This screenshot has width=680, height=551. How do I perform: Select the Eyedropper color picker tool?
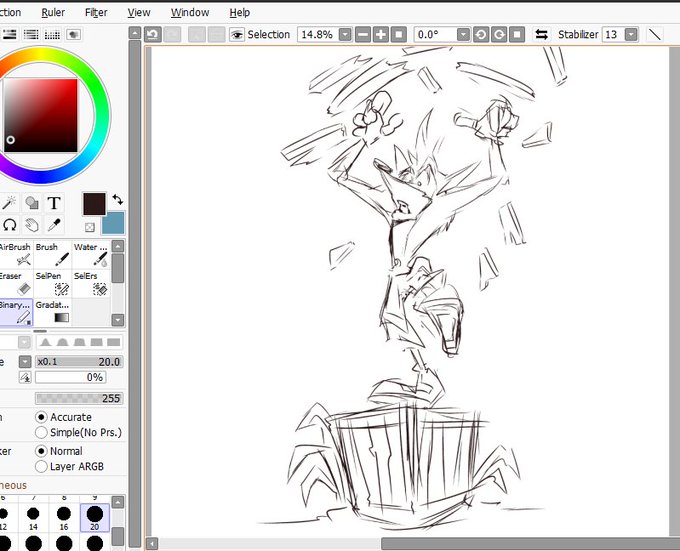(x=54, y=225)
